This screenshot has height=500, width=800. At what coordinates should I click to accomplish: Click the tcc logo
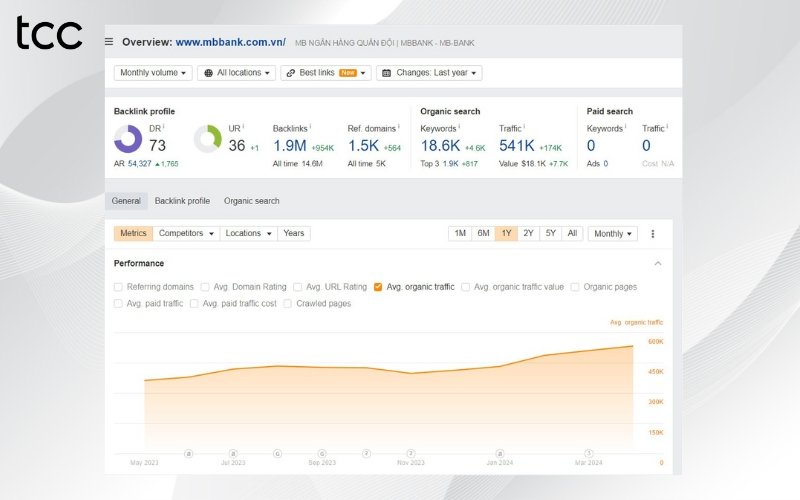49,33
